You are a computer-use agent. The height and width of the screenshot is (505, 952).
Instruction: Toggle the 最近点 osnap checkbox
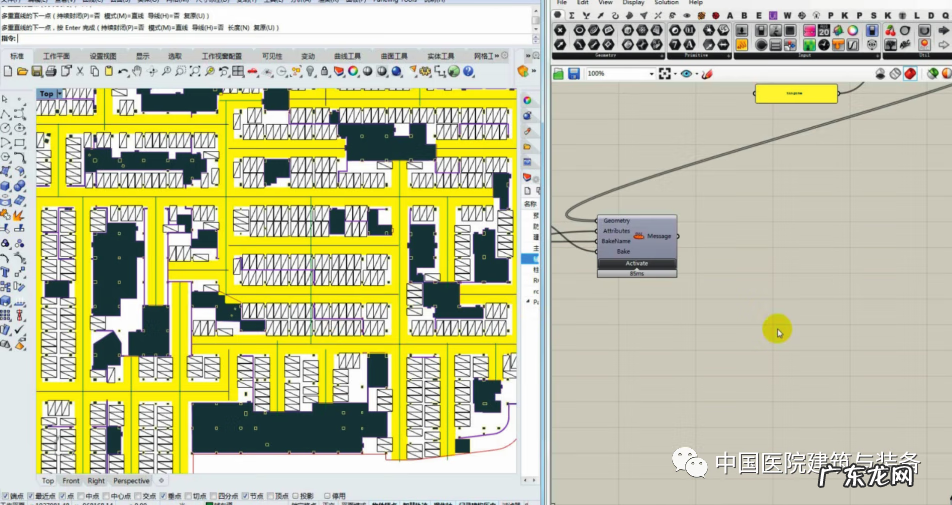32,496
